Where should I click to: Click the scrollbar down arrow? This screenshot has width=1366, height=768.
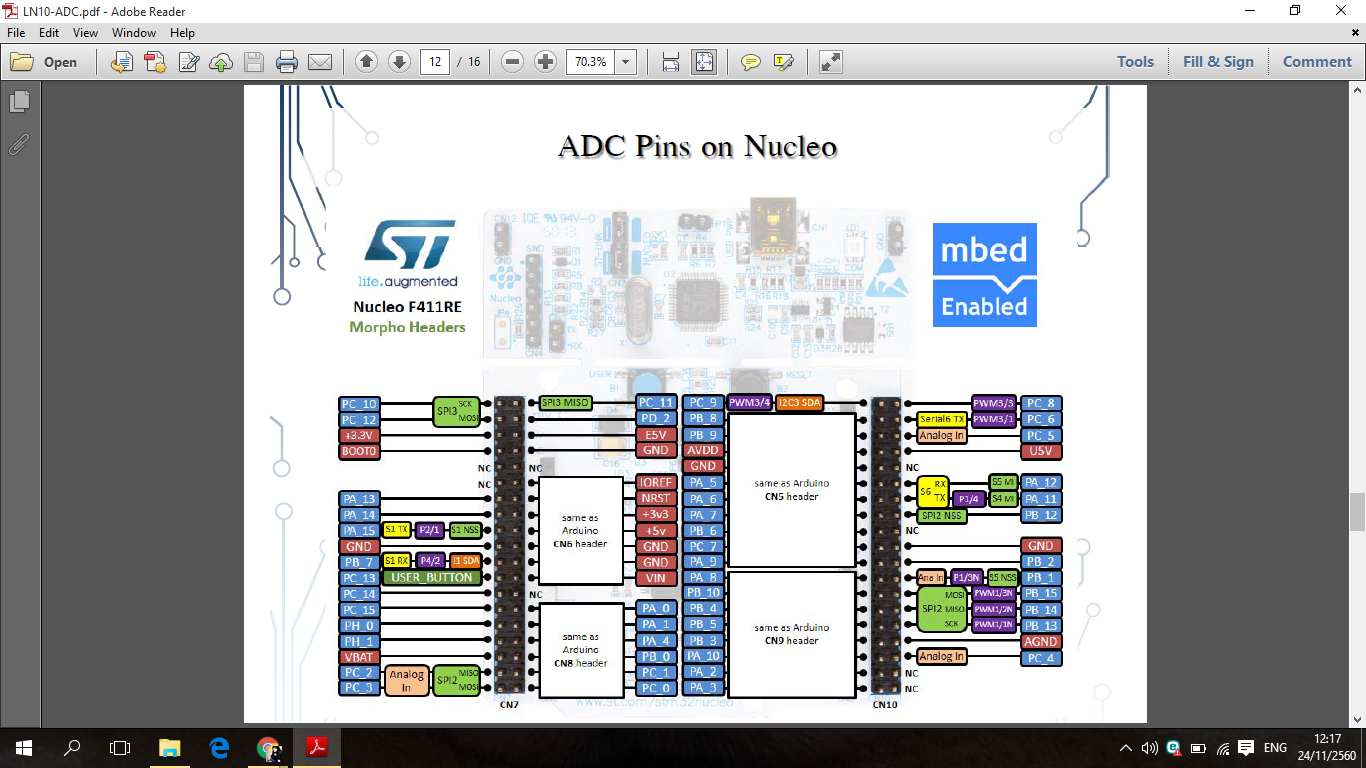pos(1357,719)
